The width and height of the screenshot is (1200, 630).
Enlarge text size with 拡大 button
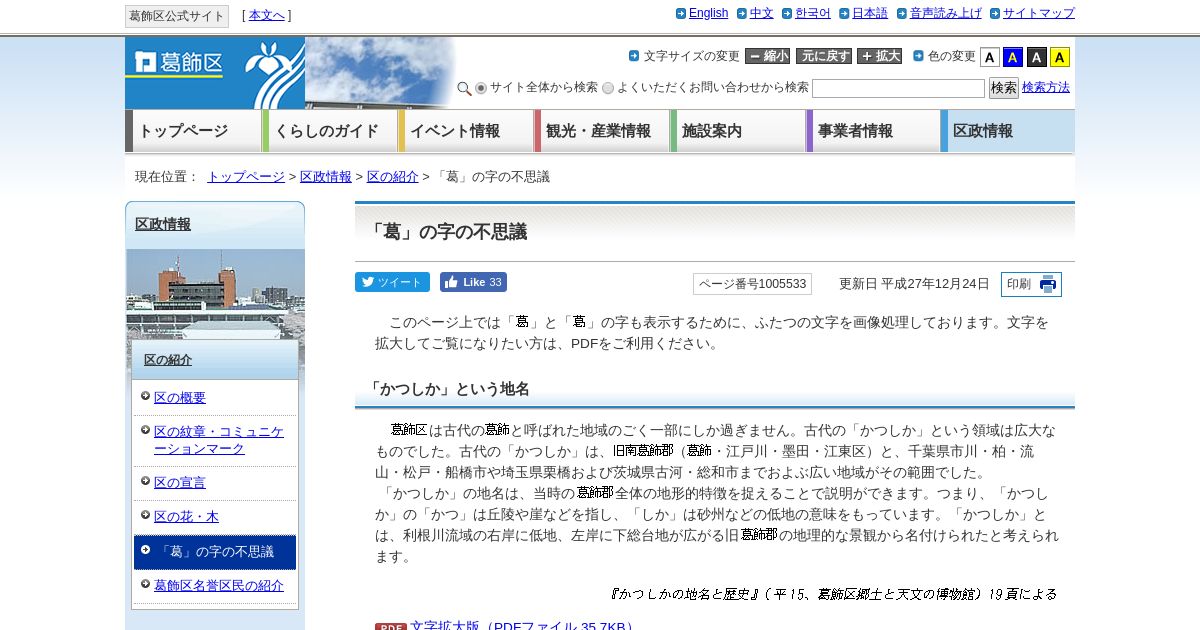click(x=879, y=56)
